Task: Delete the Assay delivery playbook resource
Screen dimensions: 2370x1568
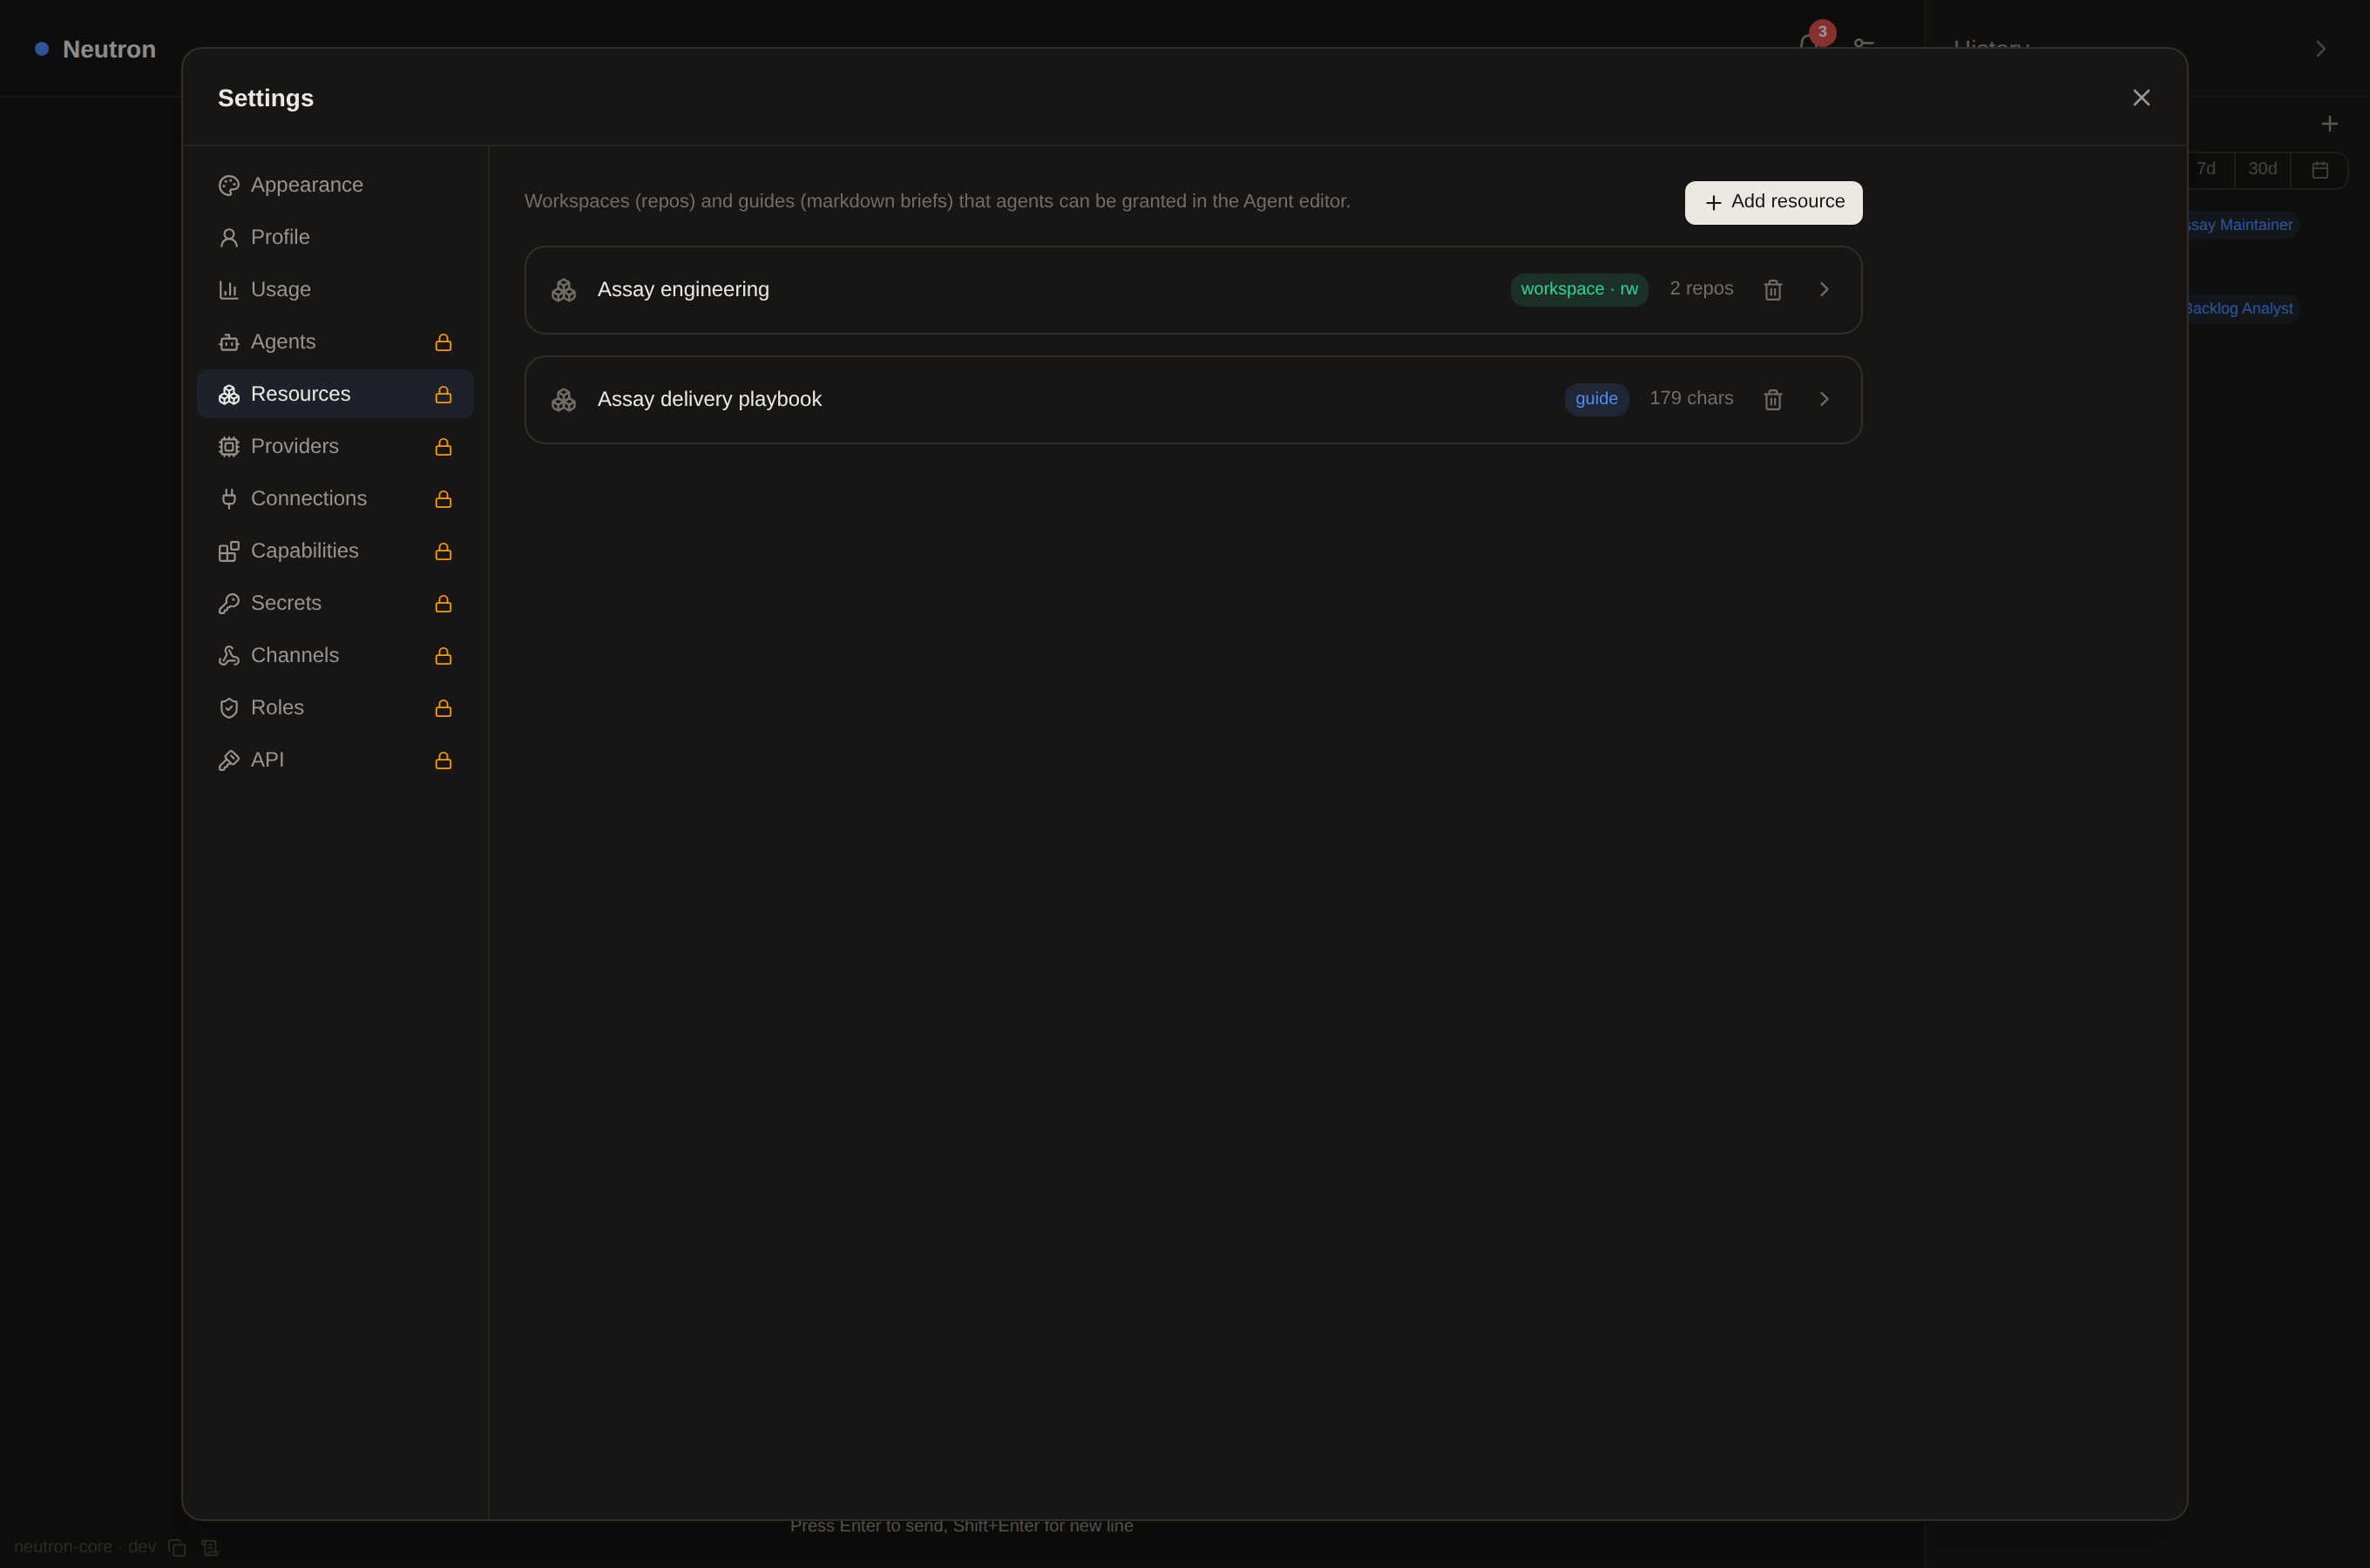Action: (x=1772, y=399)
